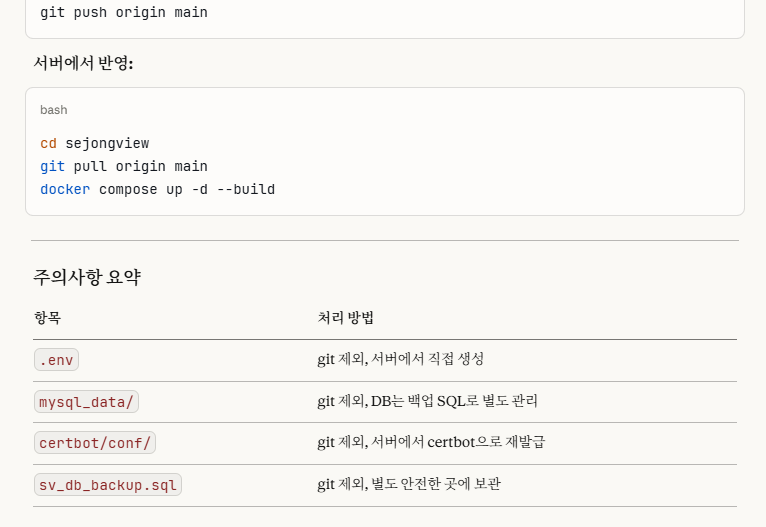The height and width of the screenshot is (527, 766).
Task: Select the ".env" code chip
Action: coord(57,360)
